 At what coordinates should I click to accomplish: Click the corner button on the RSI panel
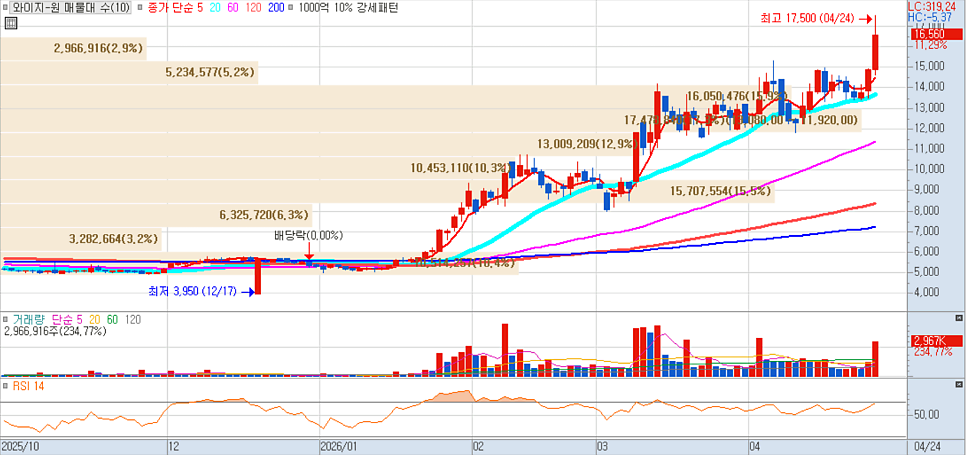(x=958, y=384)
